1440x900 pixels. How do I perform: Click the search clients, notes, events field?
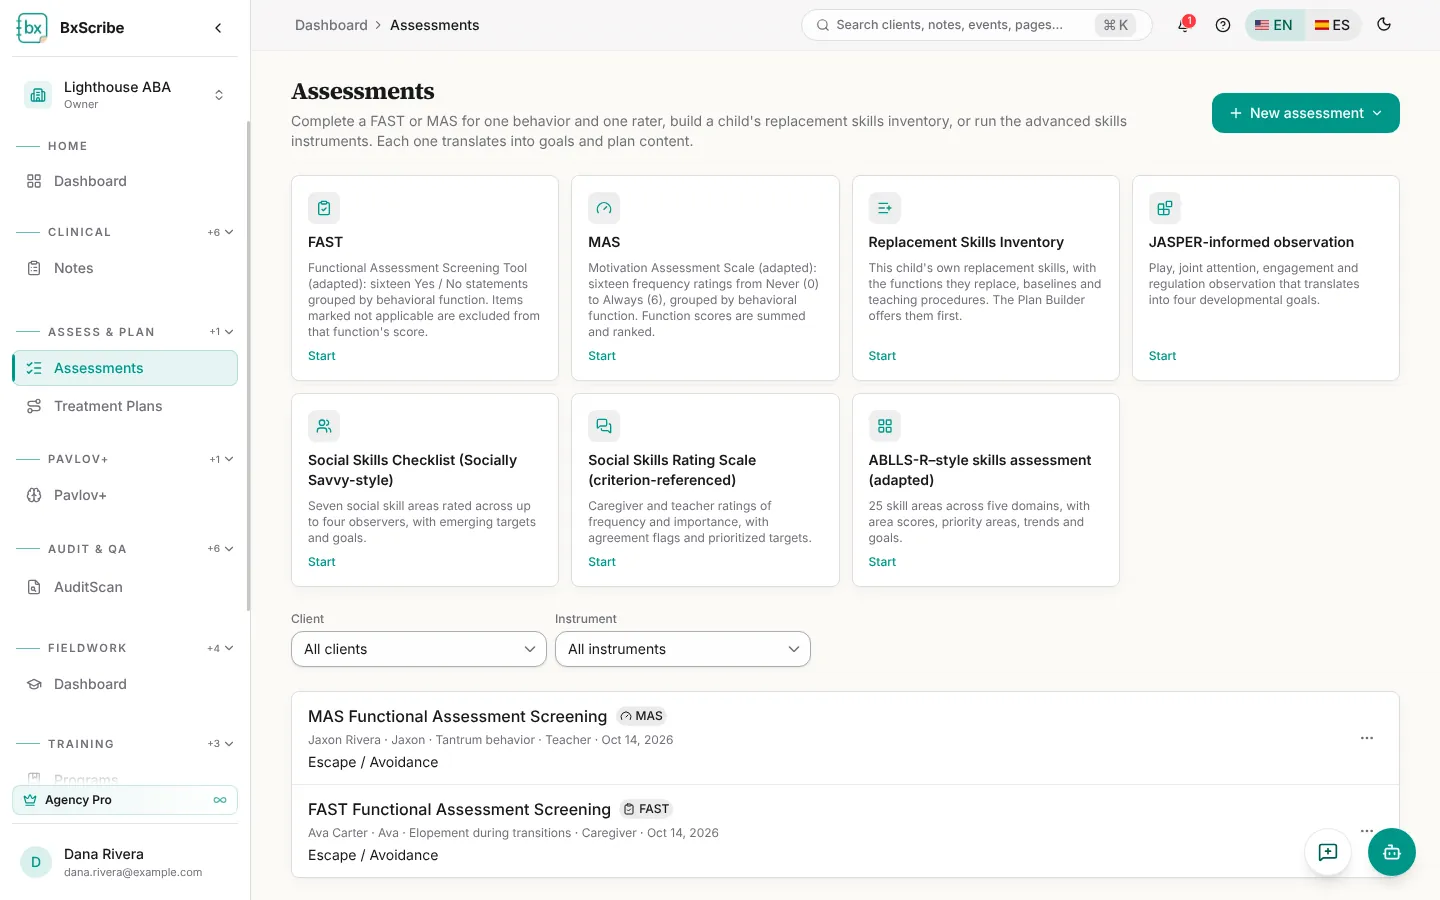pyautogui.click(x=977, y=25)
